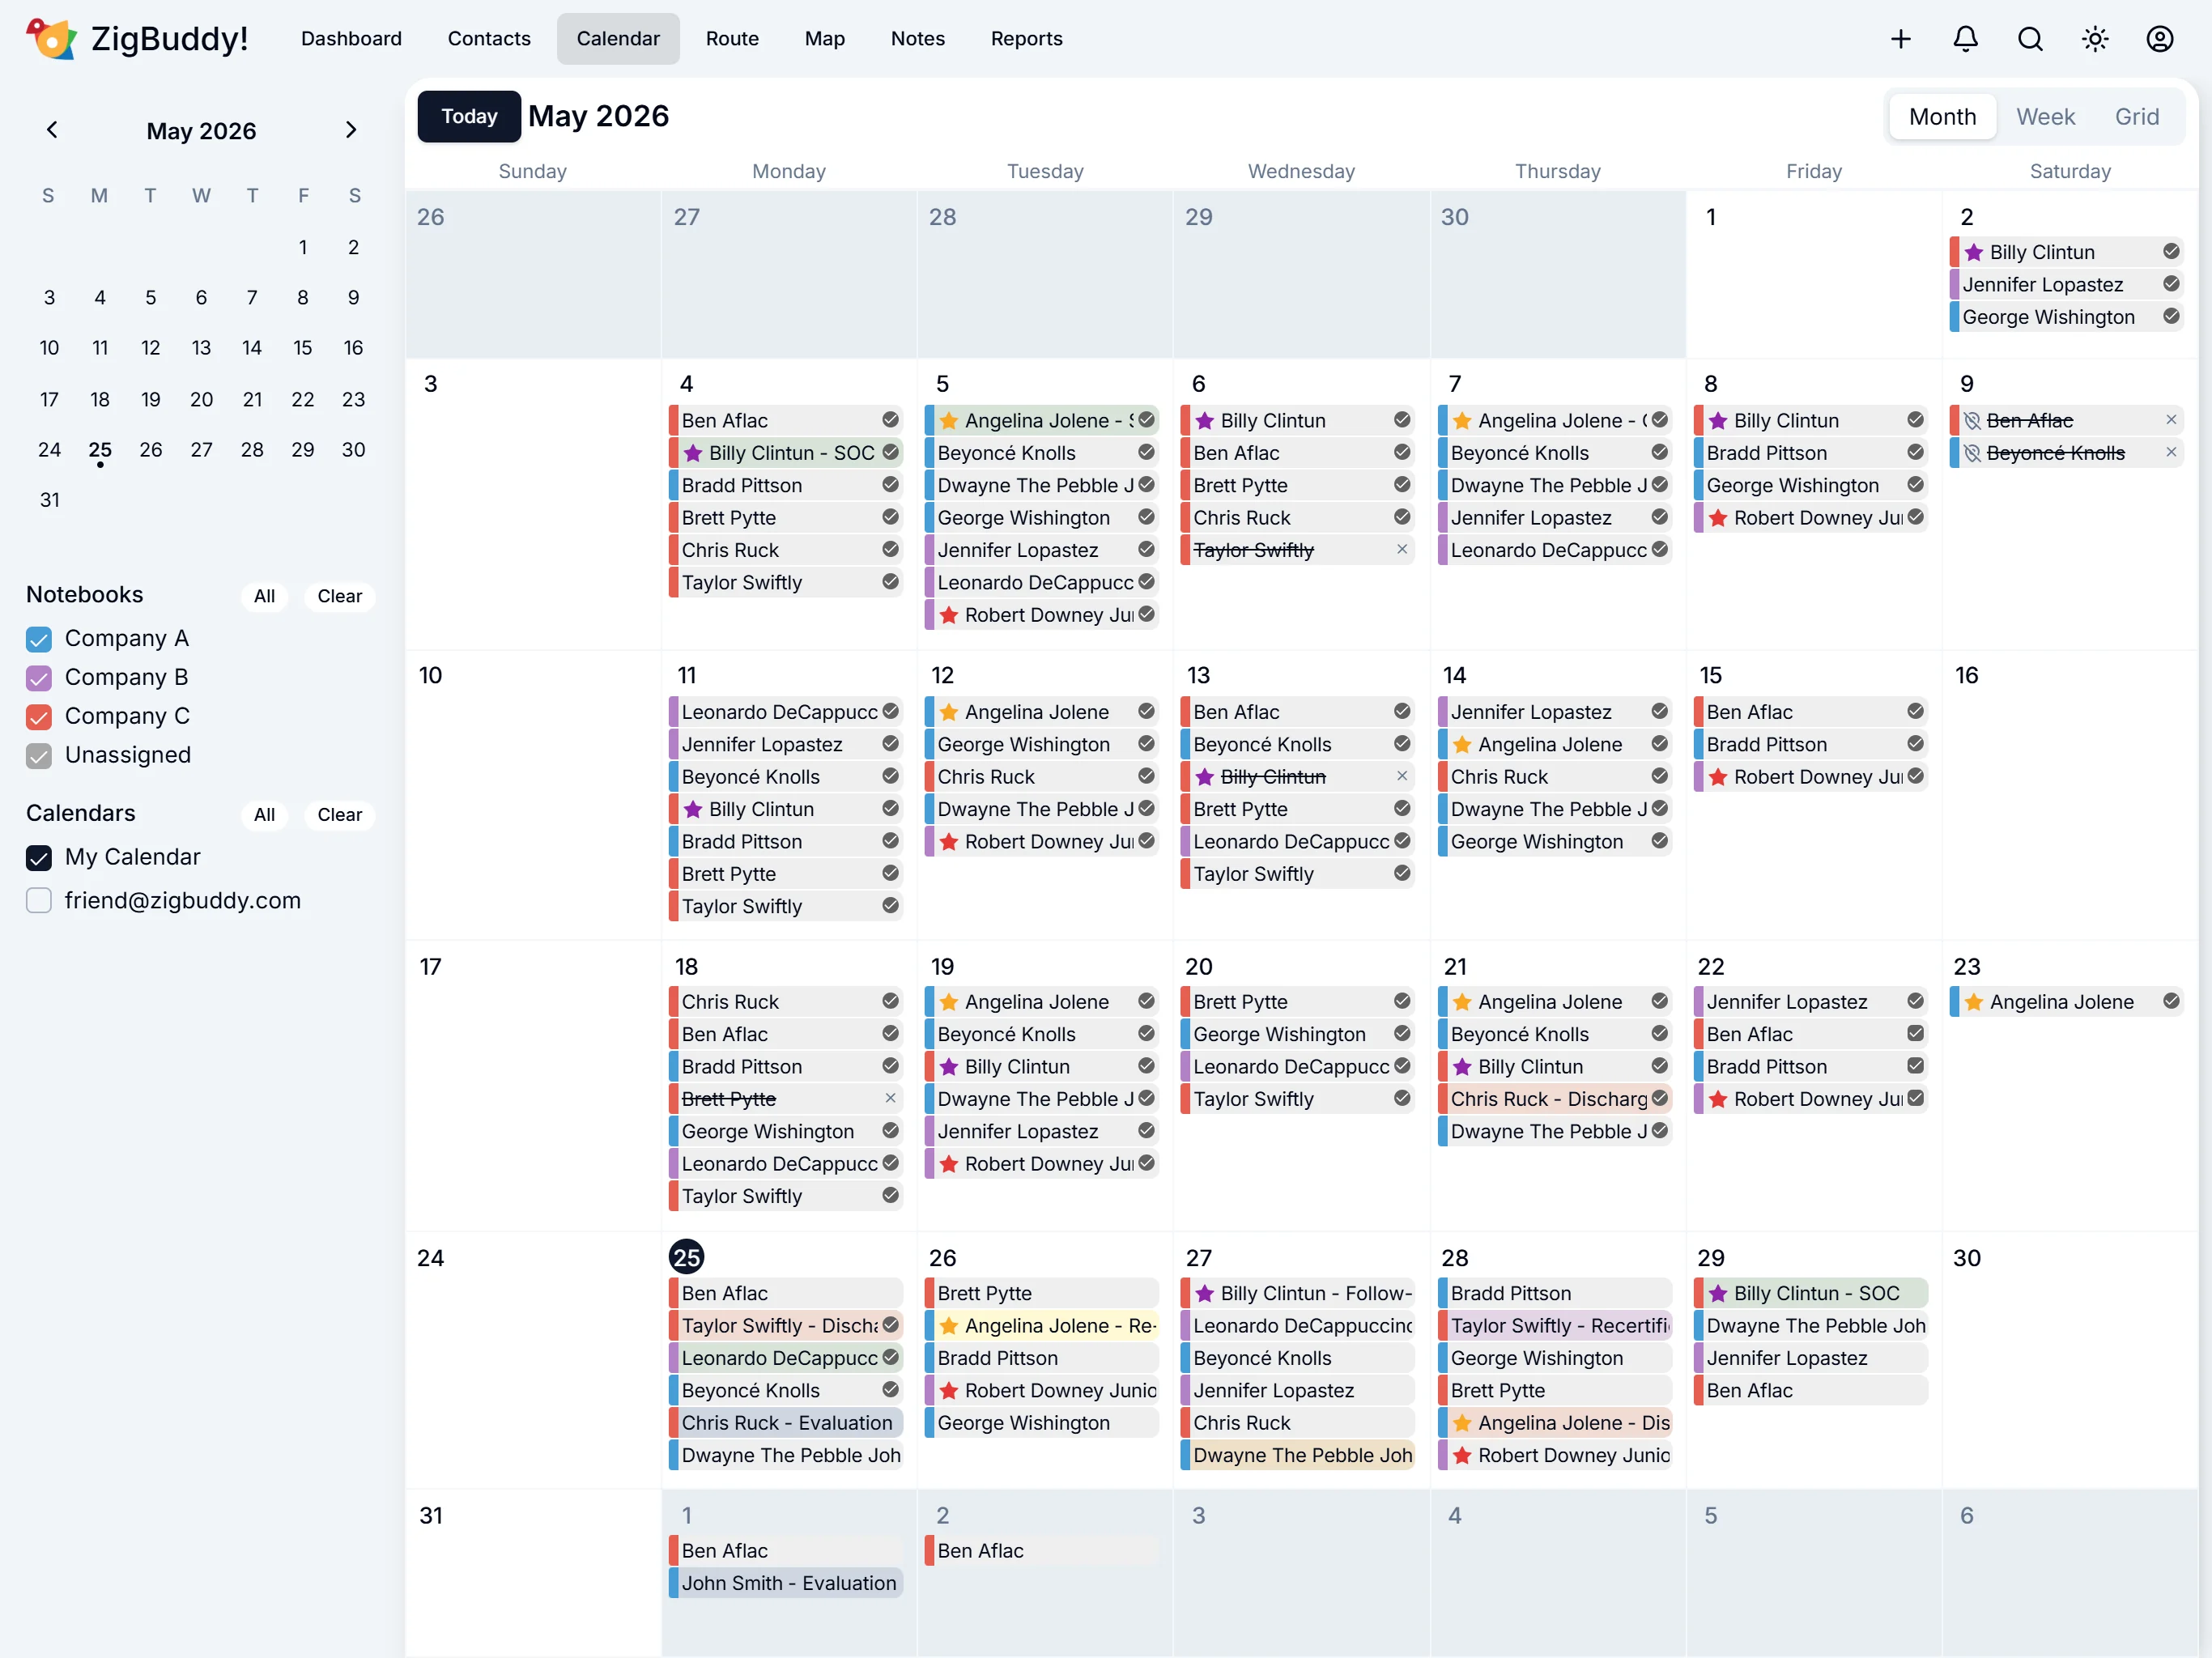The image size is (2212, 1658).
Task: Open Angelina Jolene - Re- event on May 26
Action: pos(1042,1325)
